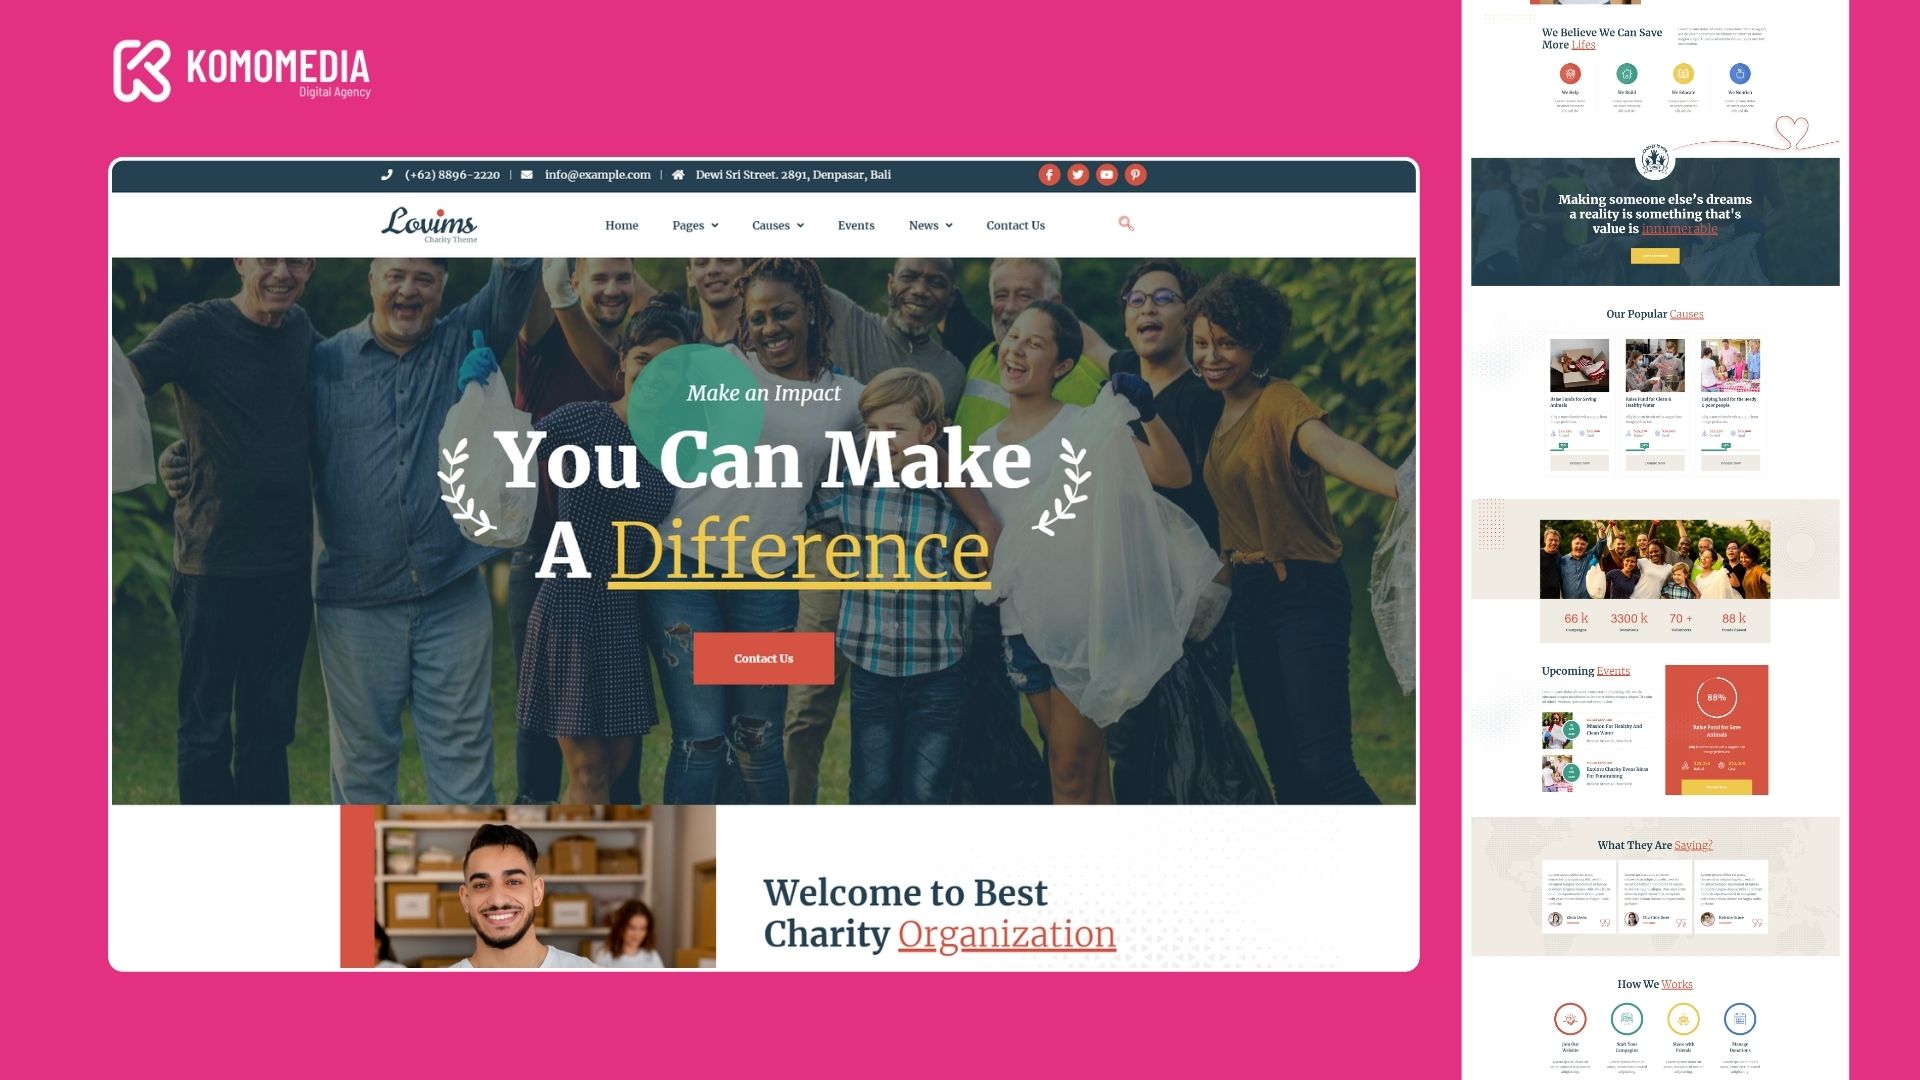Open the Events menu item
The height and width of the screenshot is (1080, 1920).
click(856, 226)
